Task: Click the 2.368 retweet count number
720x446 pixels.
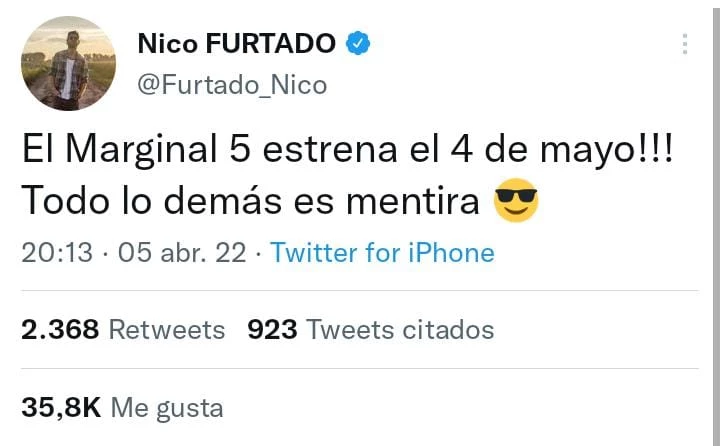Action: (x=58, y=329)
